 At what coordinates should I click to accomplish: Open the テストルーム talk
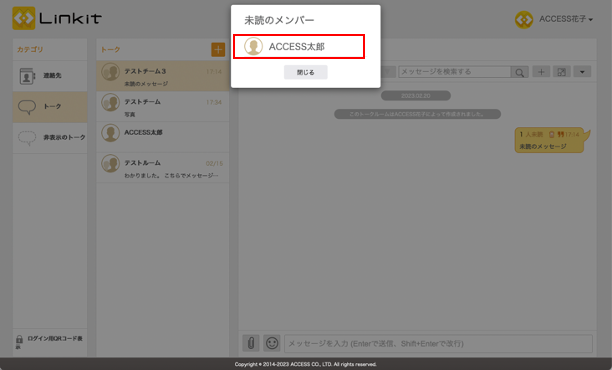(x=162, y=167)
